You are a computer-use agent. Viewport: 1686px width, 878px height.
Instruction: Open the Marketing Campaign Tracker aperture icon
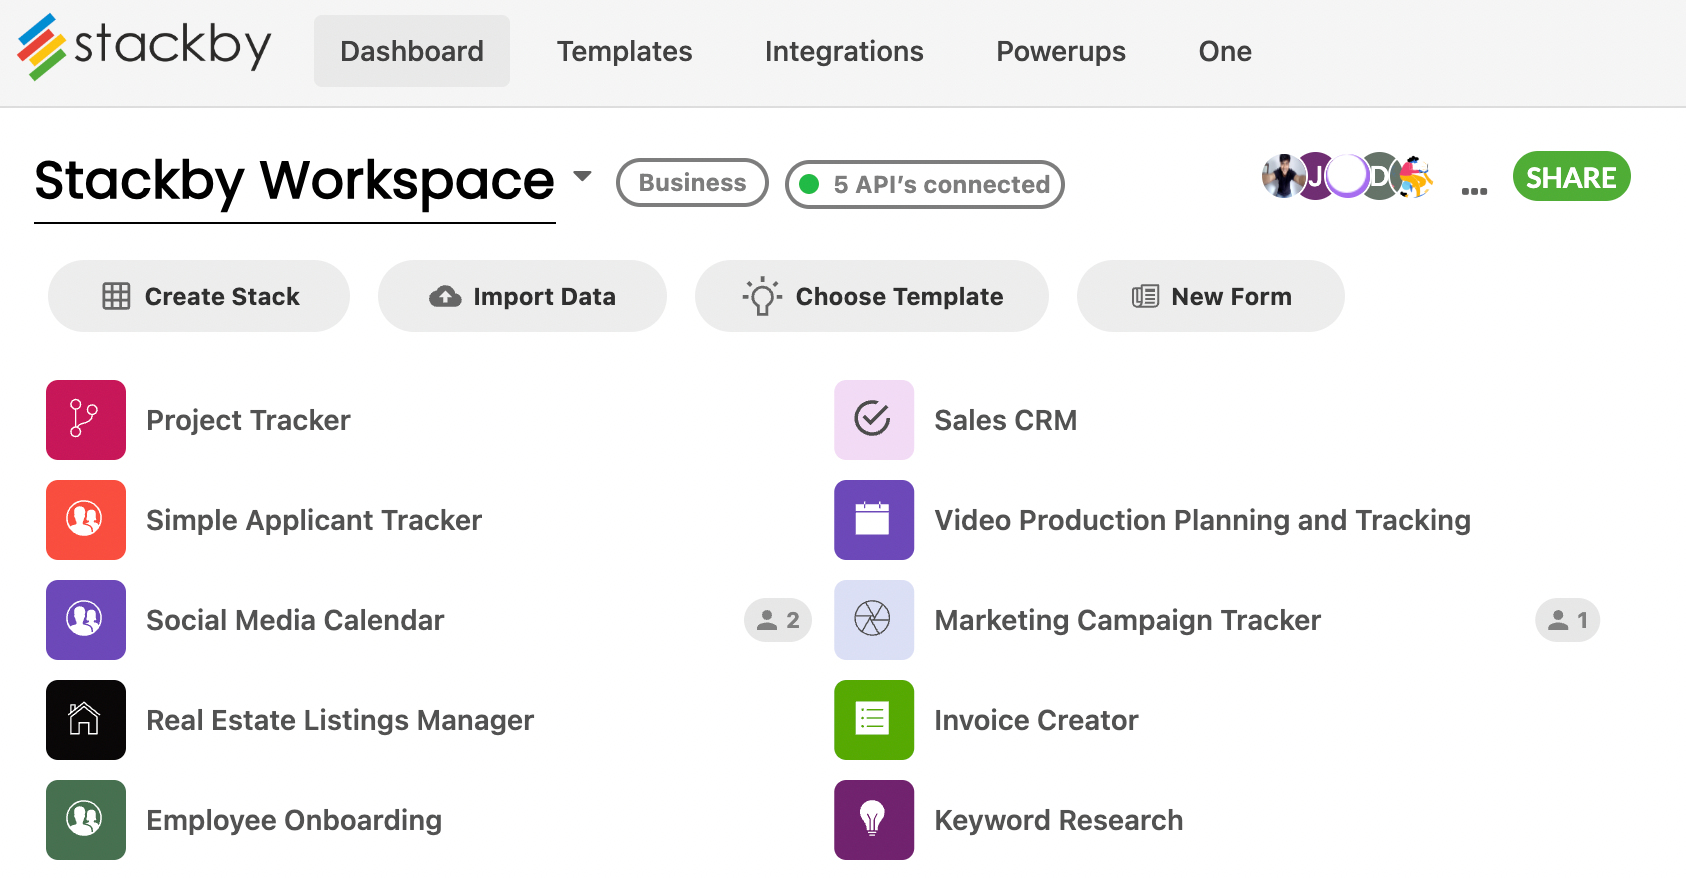pos(874,620)
